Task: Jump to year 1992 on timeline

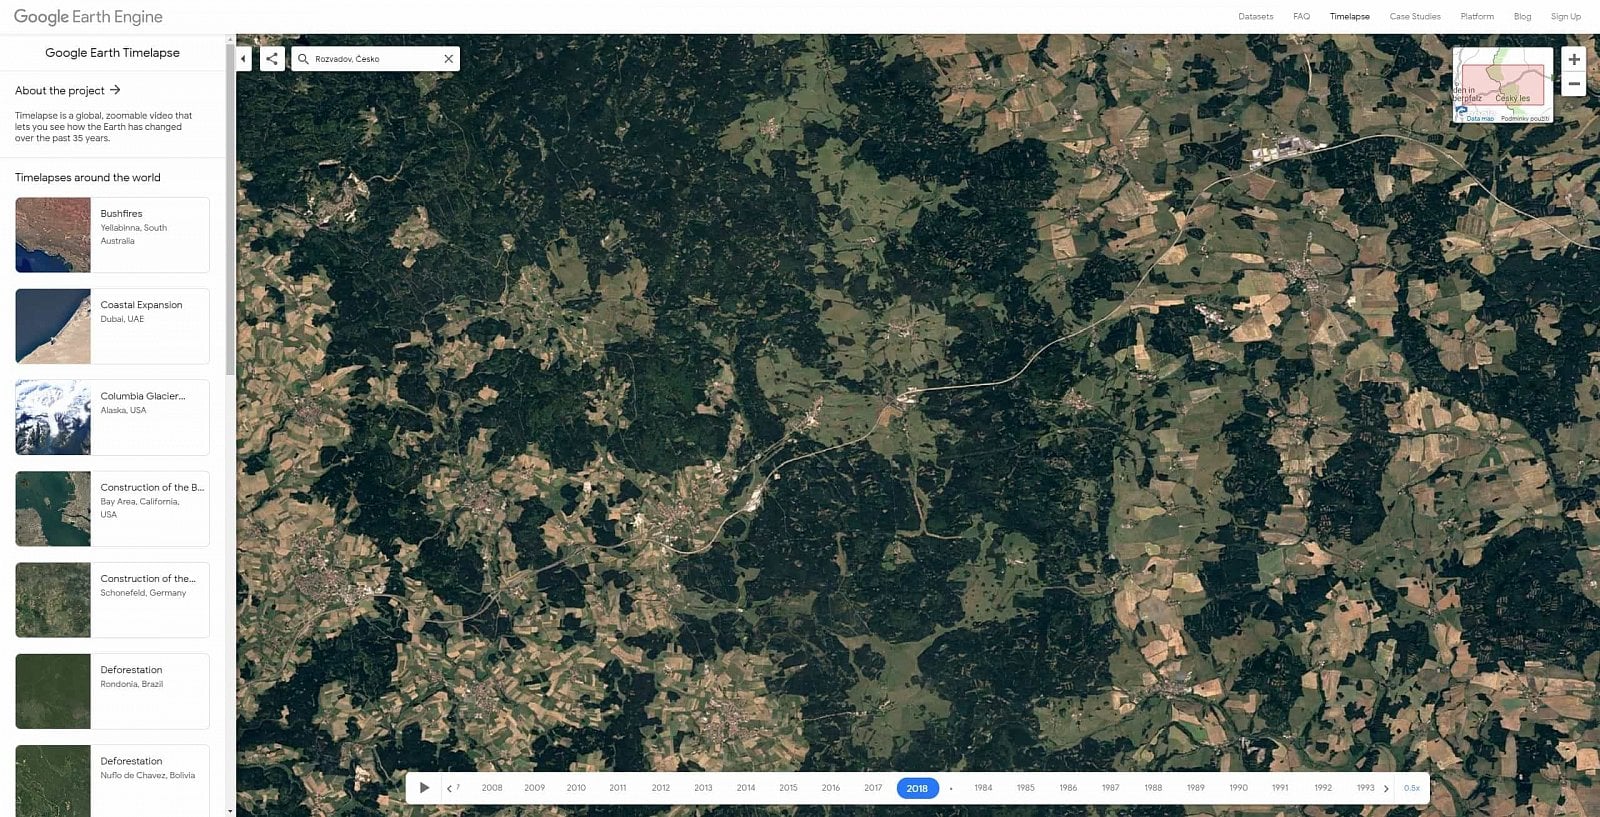Action: click(1323, 788)
